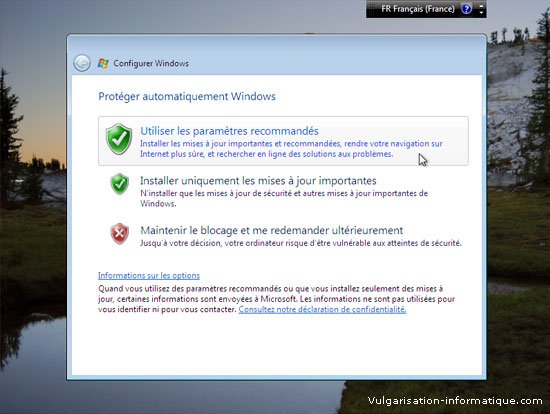Click the red shield beside Maintenir le blocage
The image size is (550, 414).
pyautogui.click(x=120, y=234)
